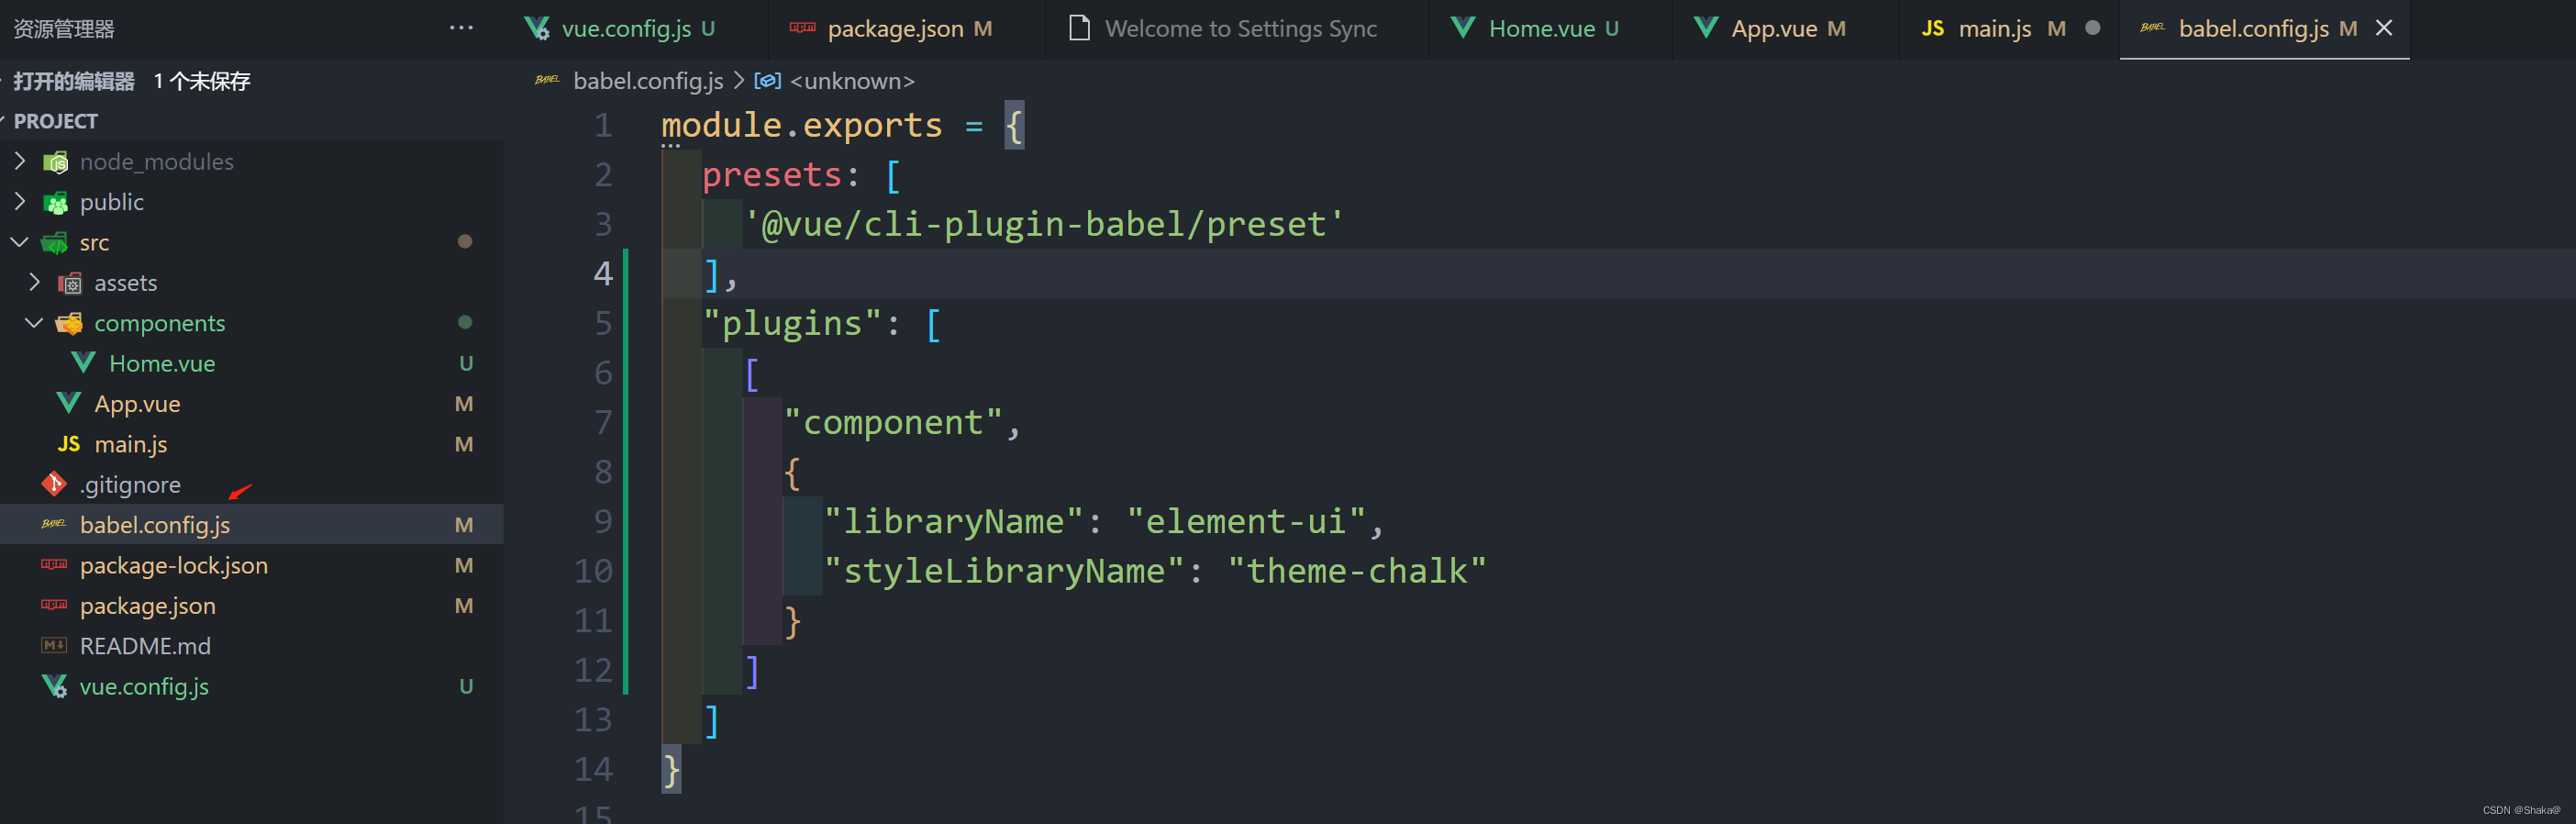The height and width of the screenshot is (824, 2576).
Task: Click line number 10 in the gutter
Action: tap(593, 571)
